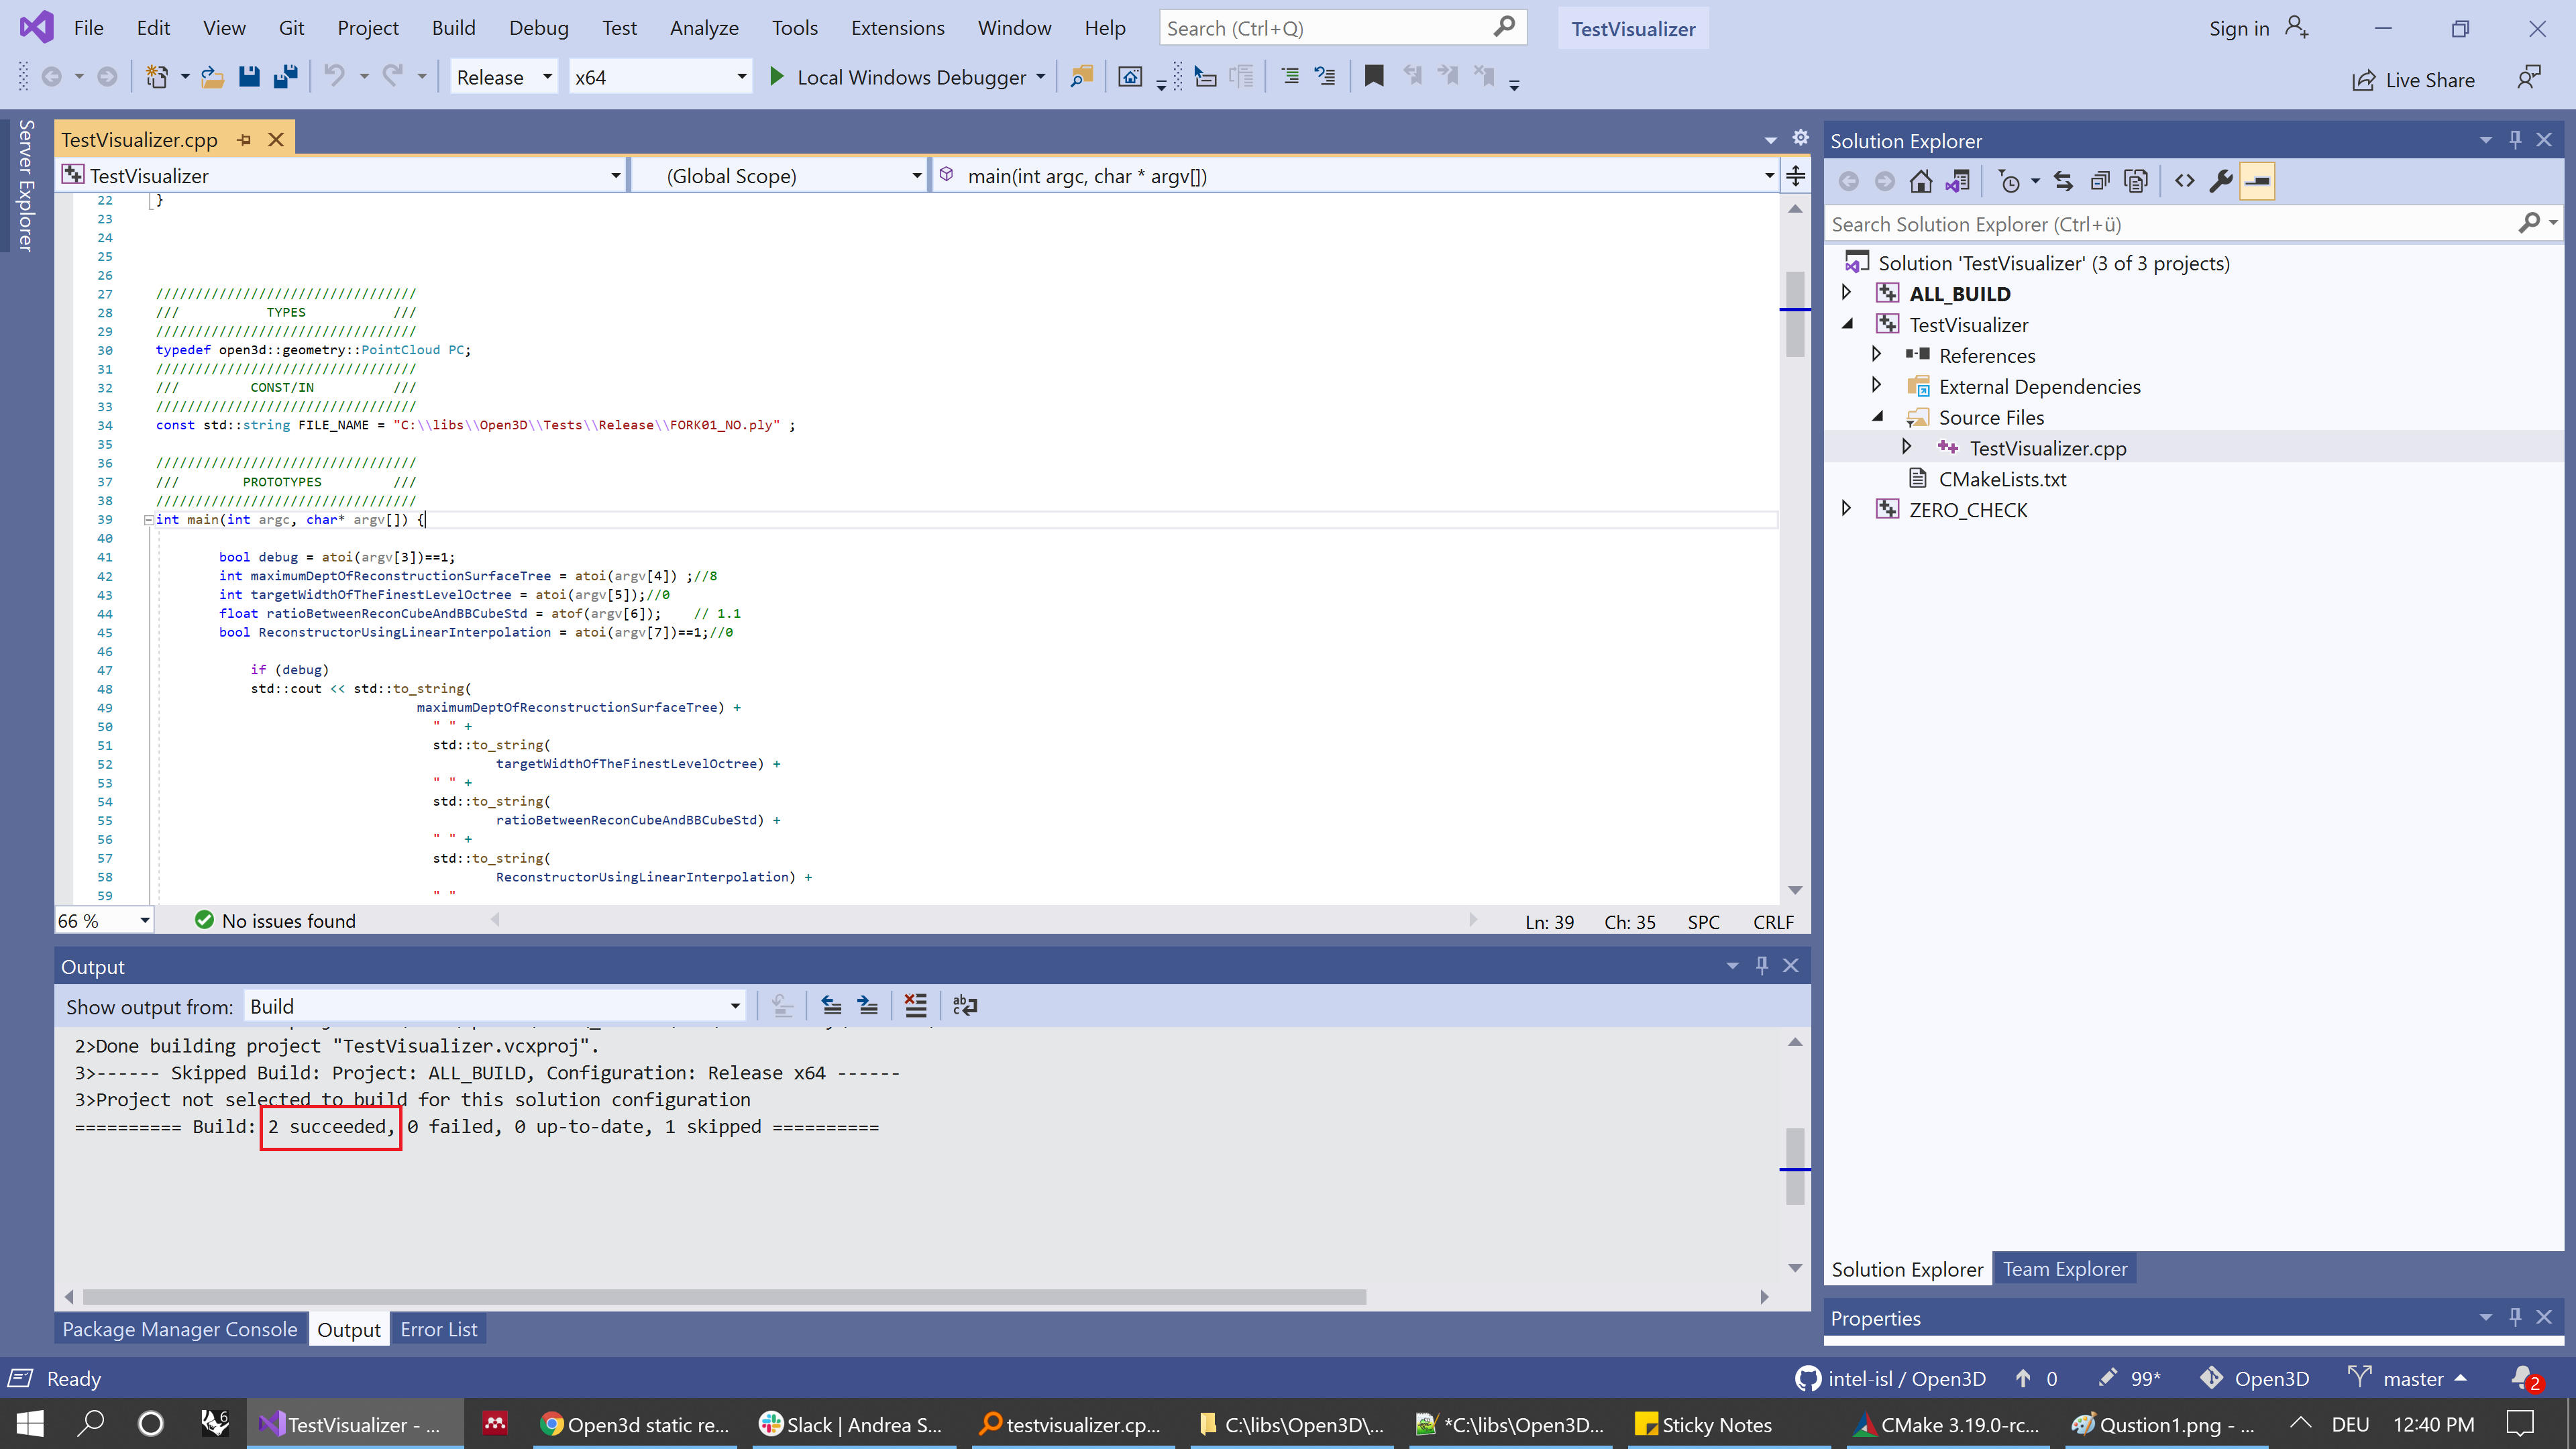Open the Show output from dropdown
Image resolution: width=2576 pixels, height=1449 pixels.
[736, 1006]
